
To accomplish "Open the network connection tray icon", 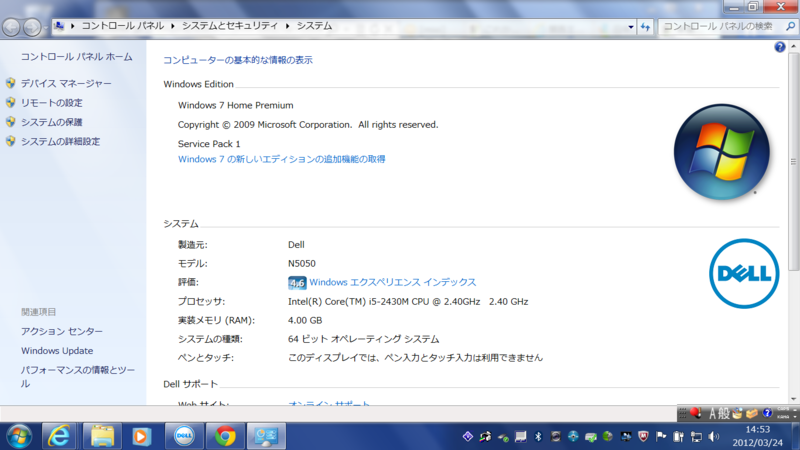I will coord(696,437).
